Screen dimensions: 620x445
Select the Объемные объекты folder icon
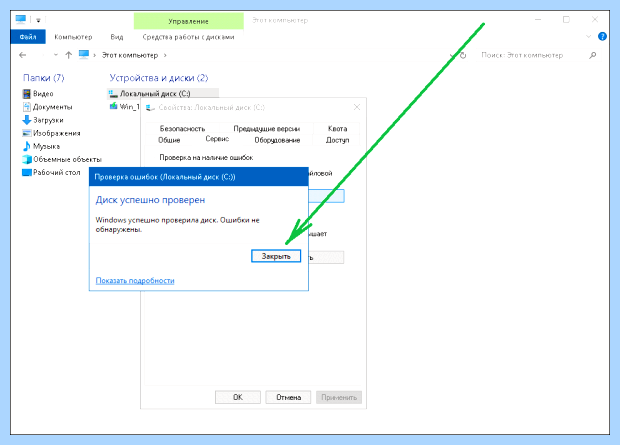pyautogui.click(x=26, y=159)
